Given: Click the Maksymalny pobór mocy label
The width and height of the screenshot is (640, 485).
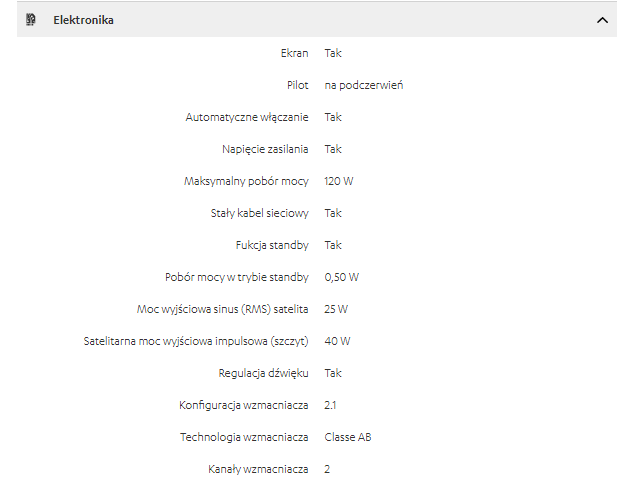Looking at the screenshot, I should coord(246,181).
